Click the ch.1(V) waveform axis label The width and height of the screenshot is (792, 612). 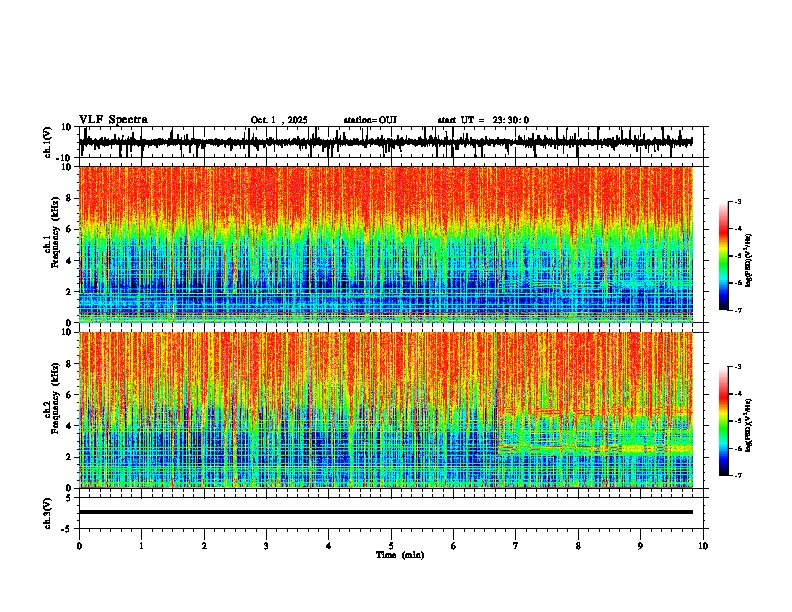point(48,142)
